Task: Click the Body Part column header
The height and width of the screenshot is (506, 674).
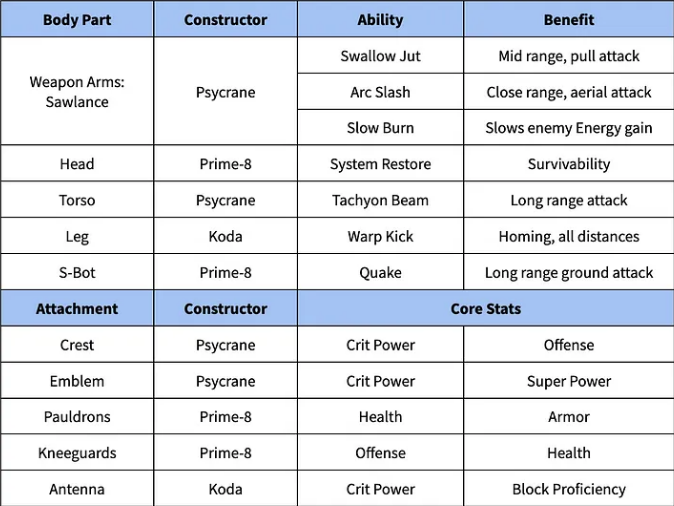Action: [77, 19]
